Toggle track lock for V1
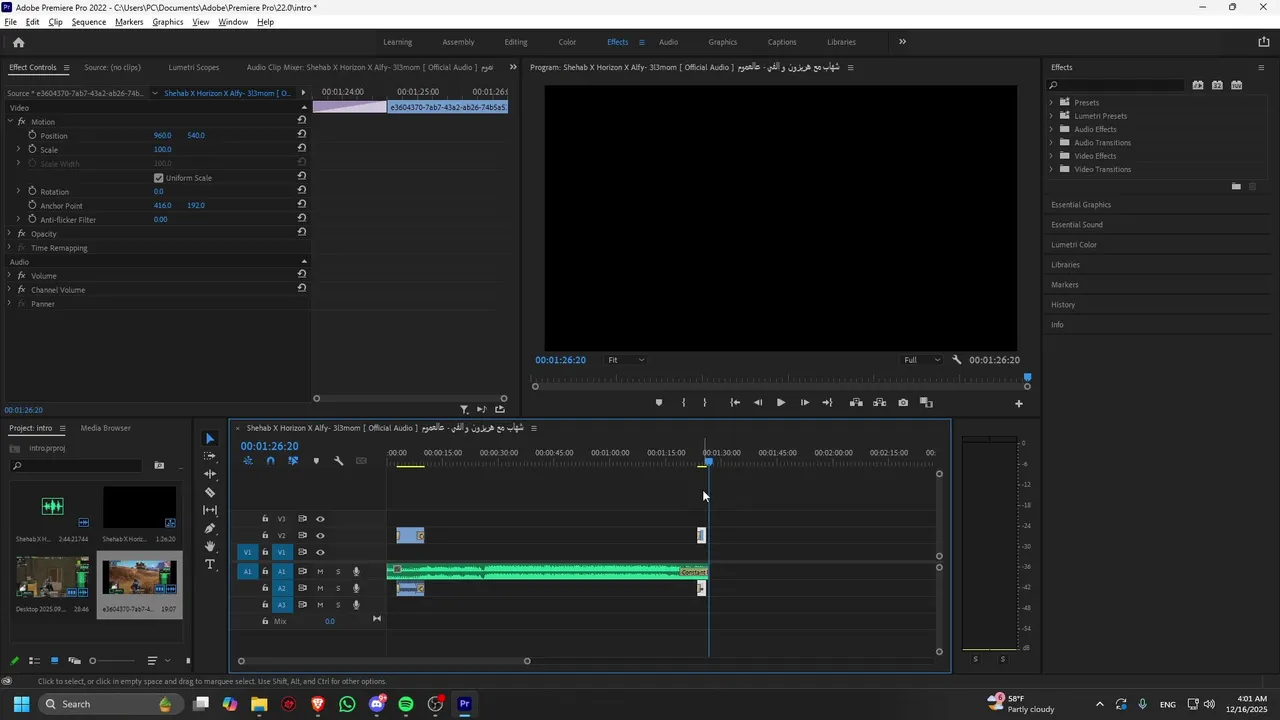 265,552
